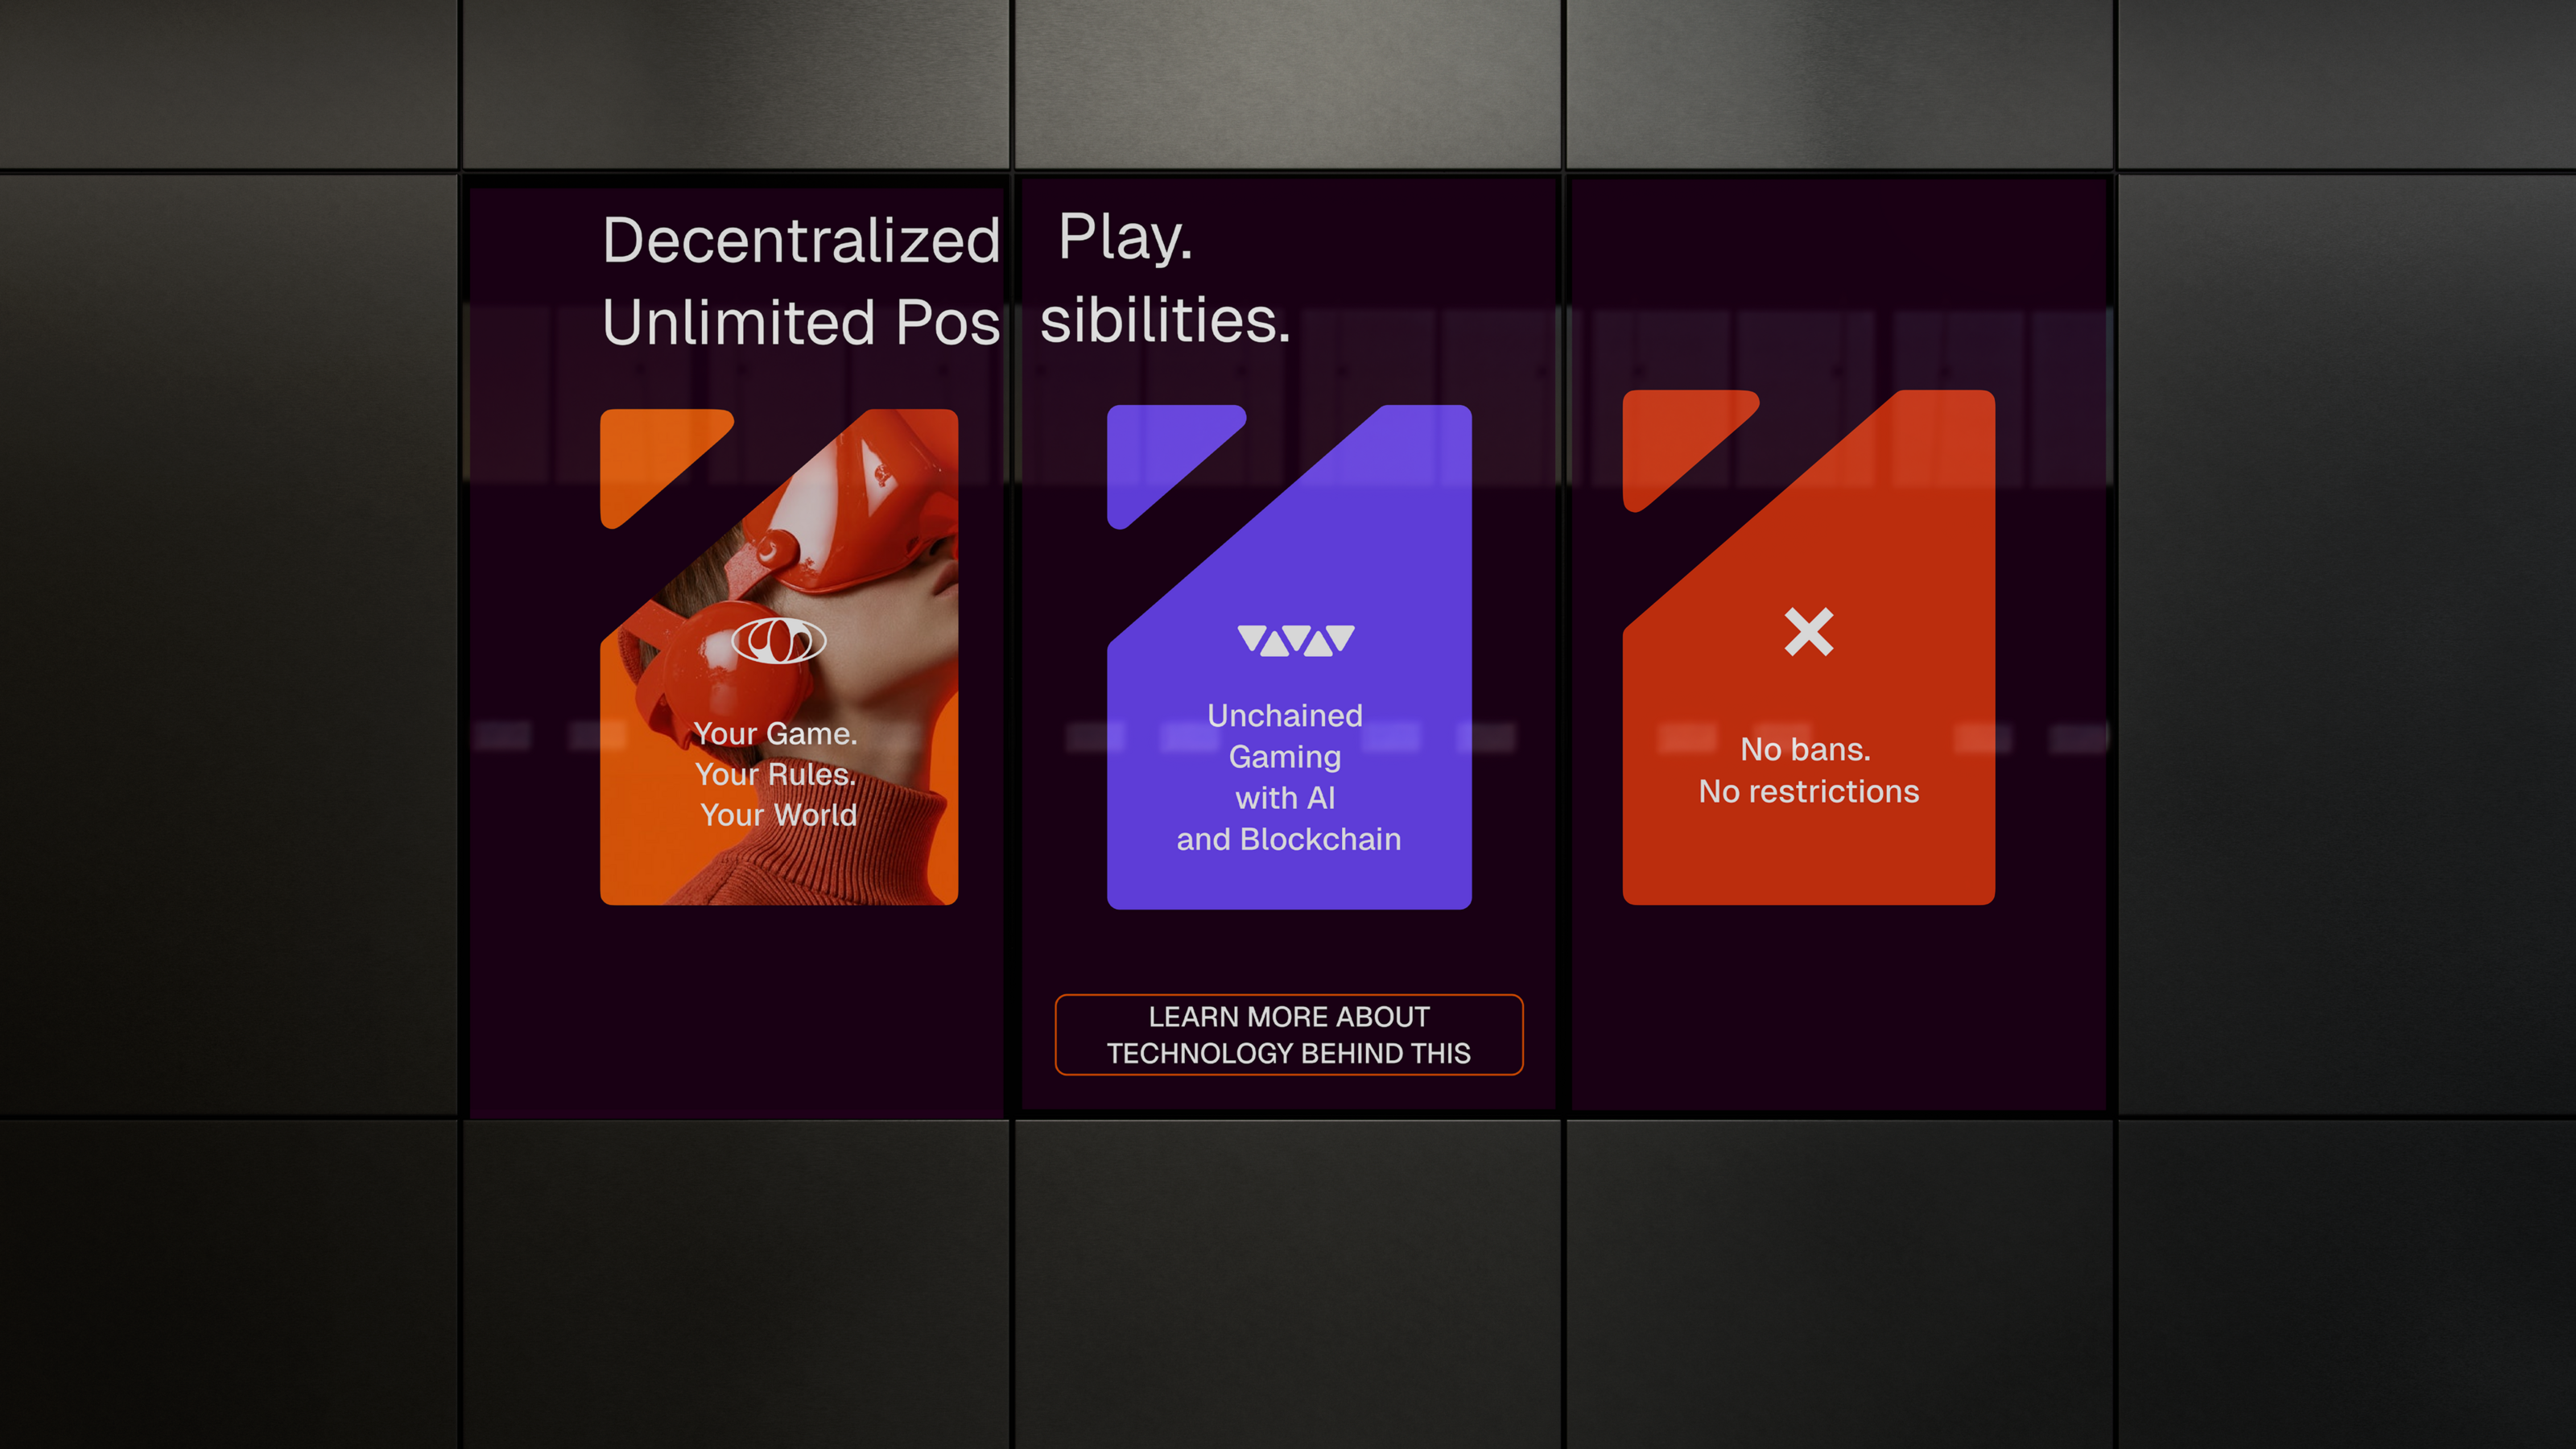Open Learn More About Technology button
The width and height of the screenshot is (2576, 1449).
1288,1034
